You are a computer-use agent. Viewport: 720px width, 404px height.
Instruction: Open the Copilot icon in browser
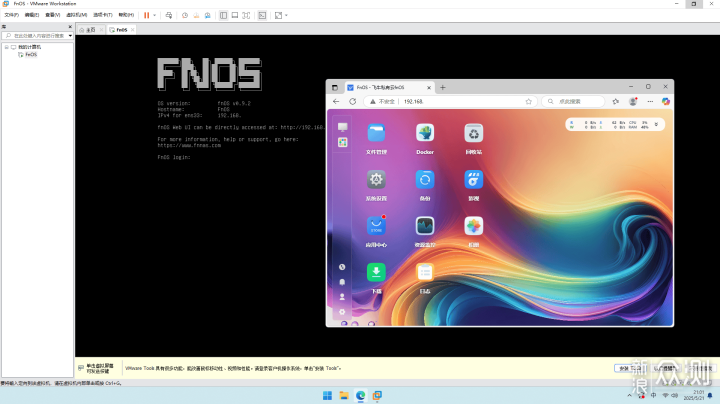[x=666, y=101]
